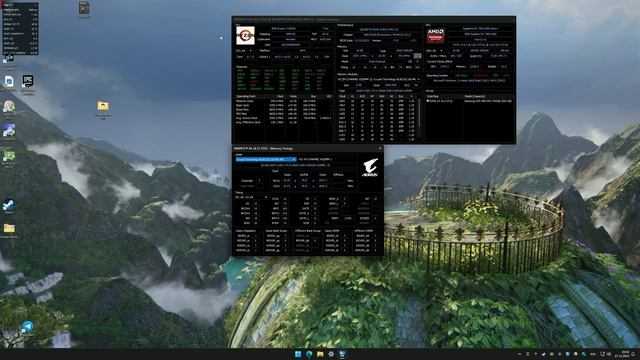Screen dimensions: 640x360
Task: Select the Minimum Clock row
Action: [284, 101]
